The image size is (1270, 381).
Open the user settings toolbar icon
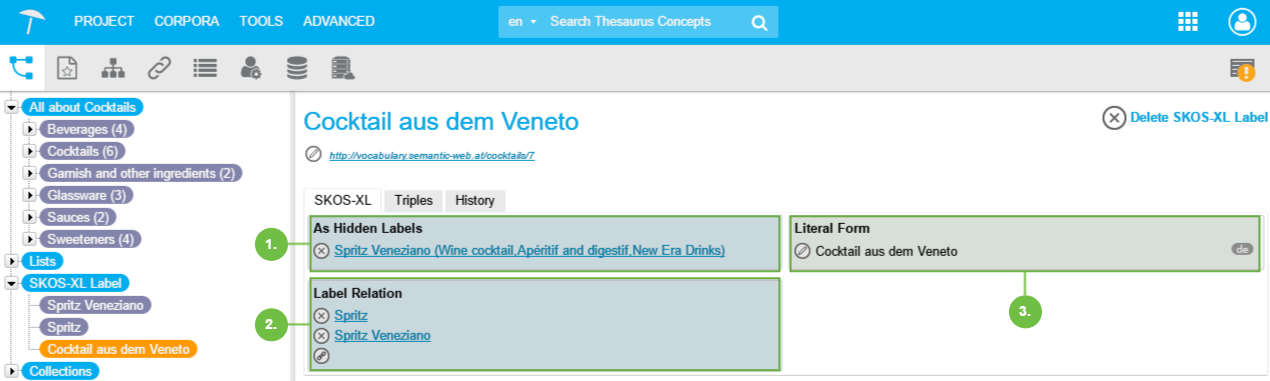coord(251,68)
